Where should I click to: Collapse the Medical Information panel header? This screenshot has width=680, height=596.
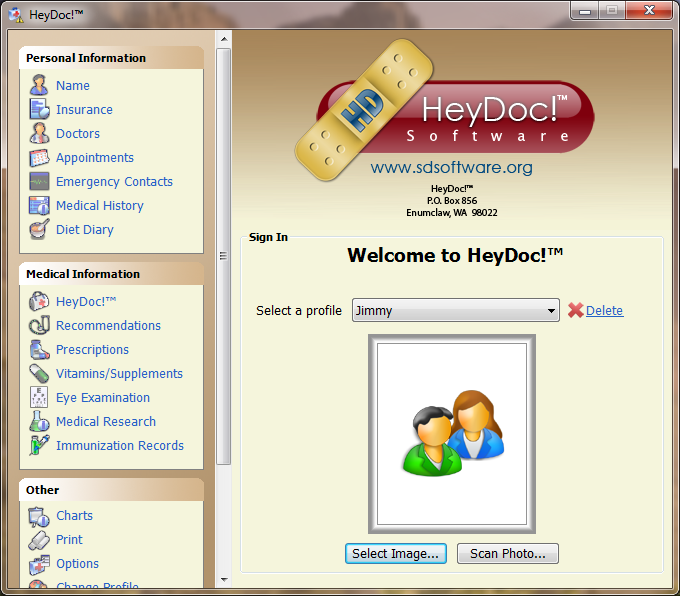111,274
